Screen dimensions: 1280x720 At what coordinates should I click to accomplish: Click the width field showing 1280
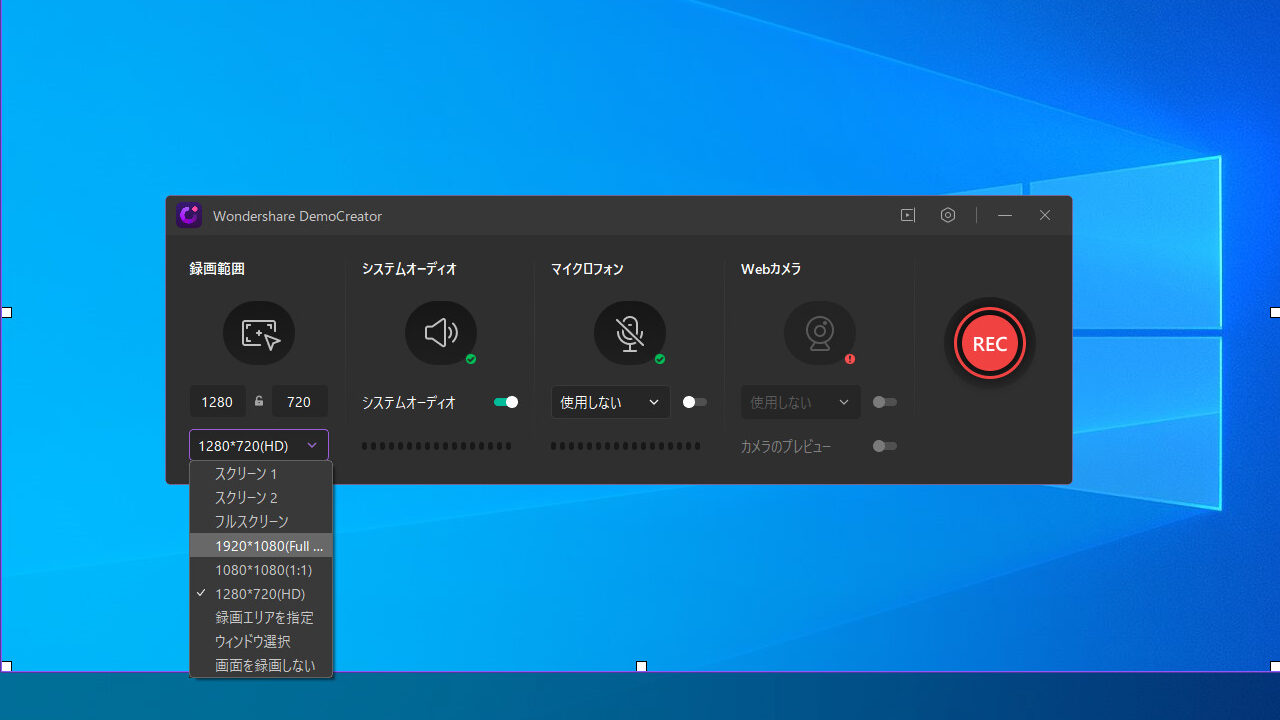coord(217,402)
